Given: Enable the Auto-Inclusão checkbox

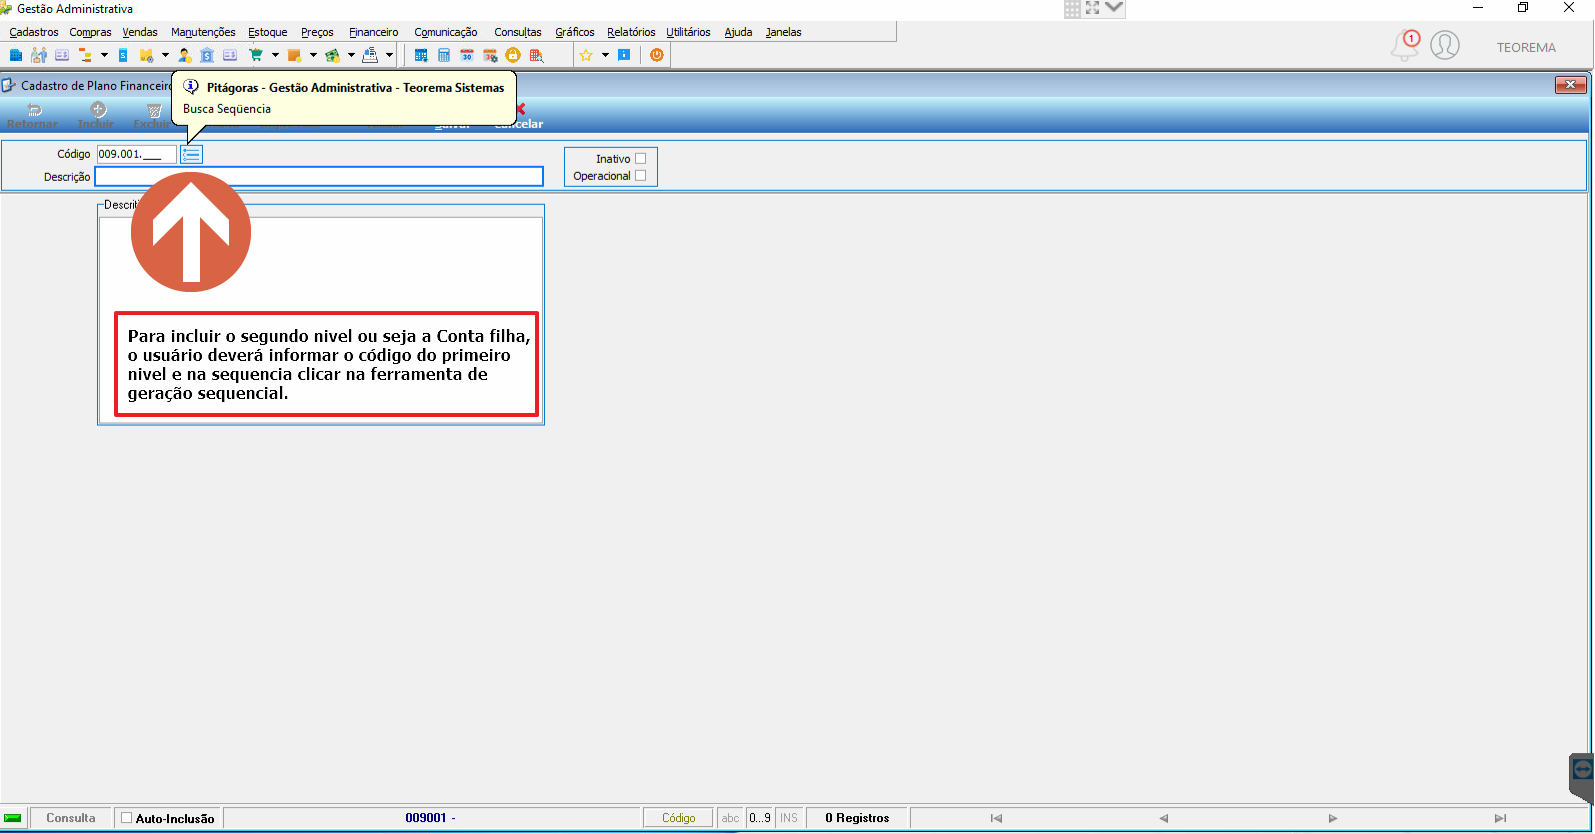Looking at the screenshot, I should click(x=126, y=818).
